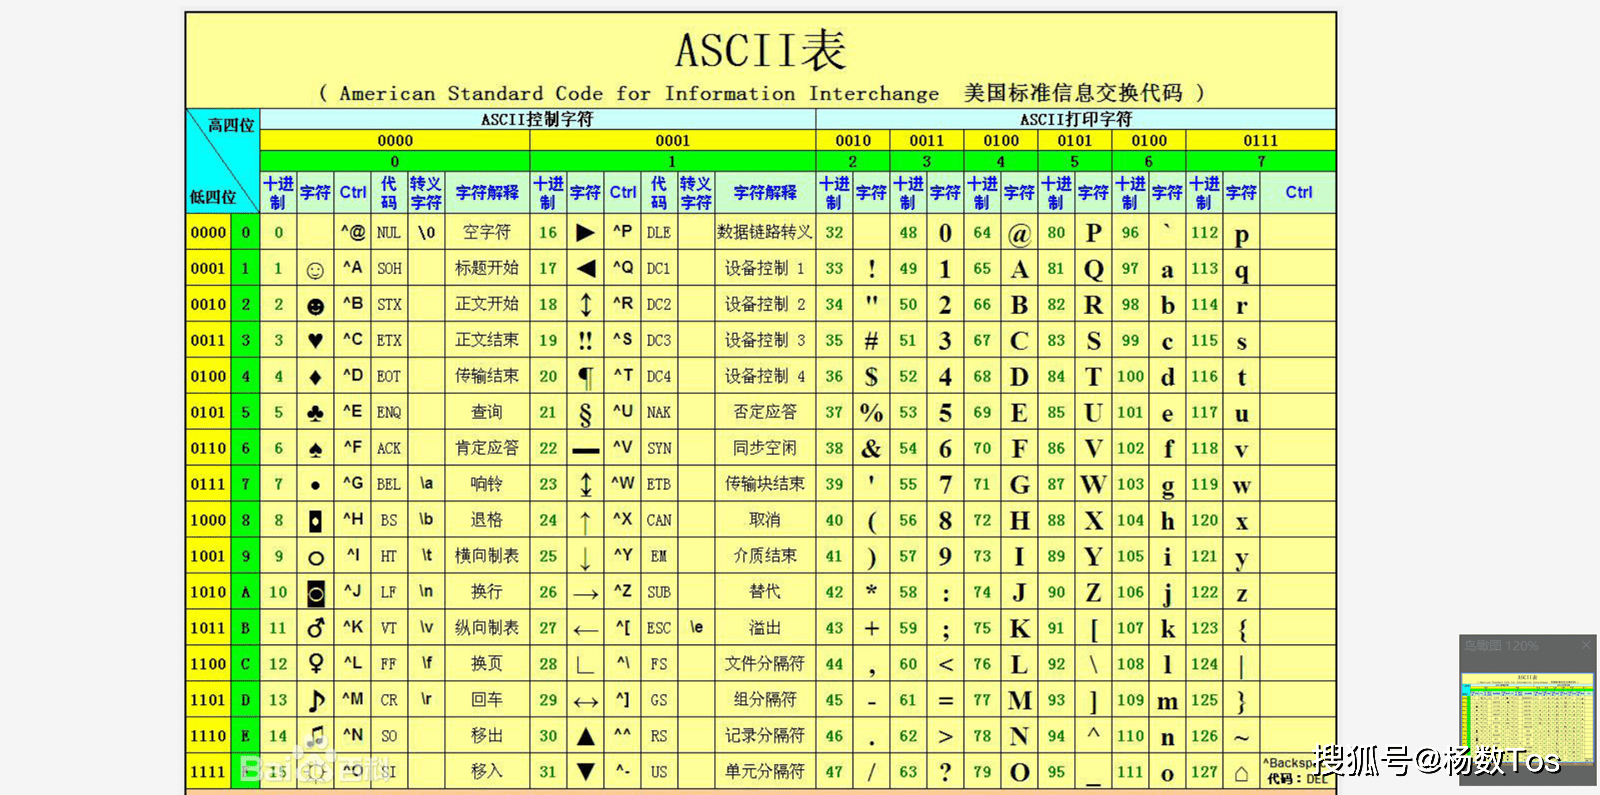Click the diamond symbol in row 4
This screenshot has height=795, width=1600.
(x=315, y=377)
